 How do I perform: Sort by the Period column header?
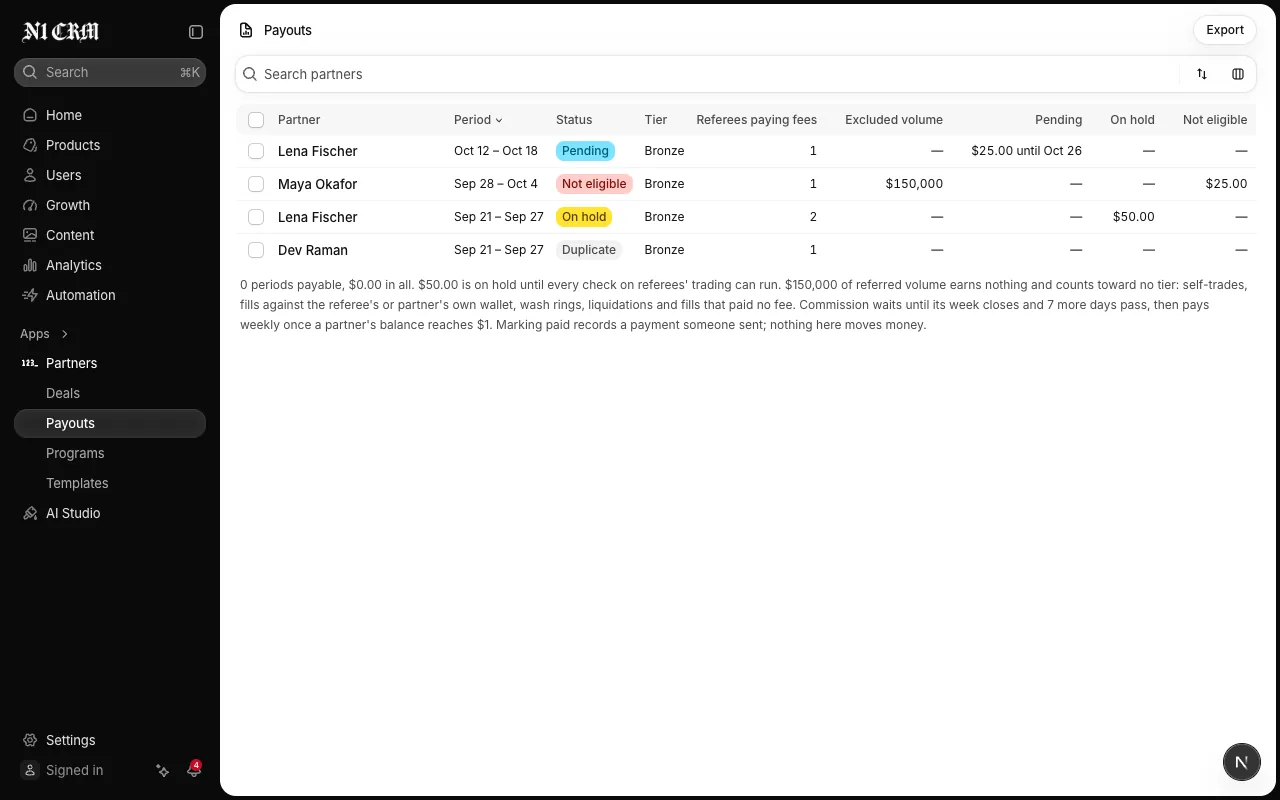478,120
